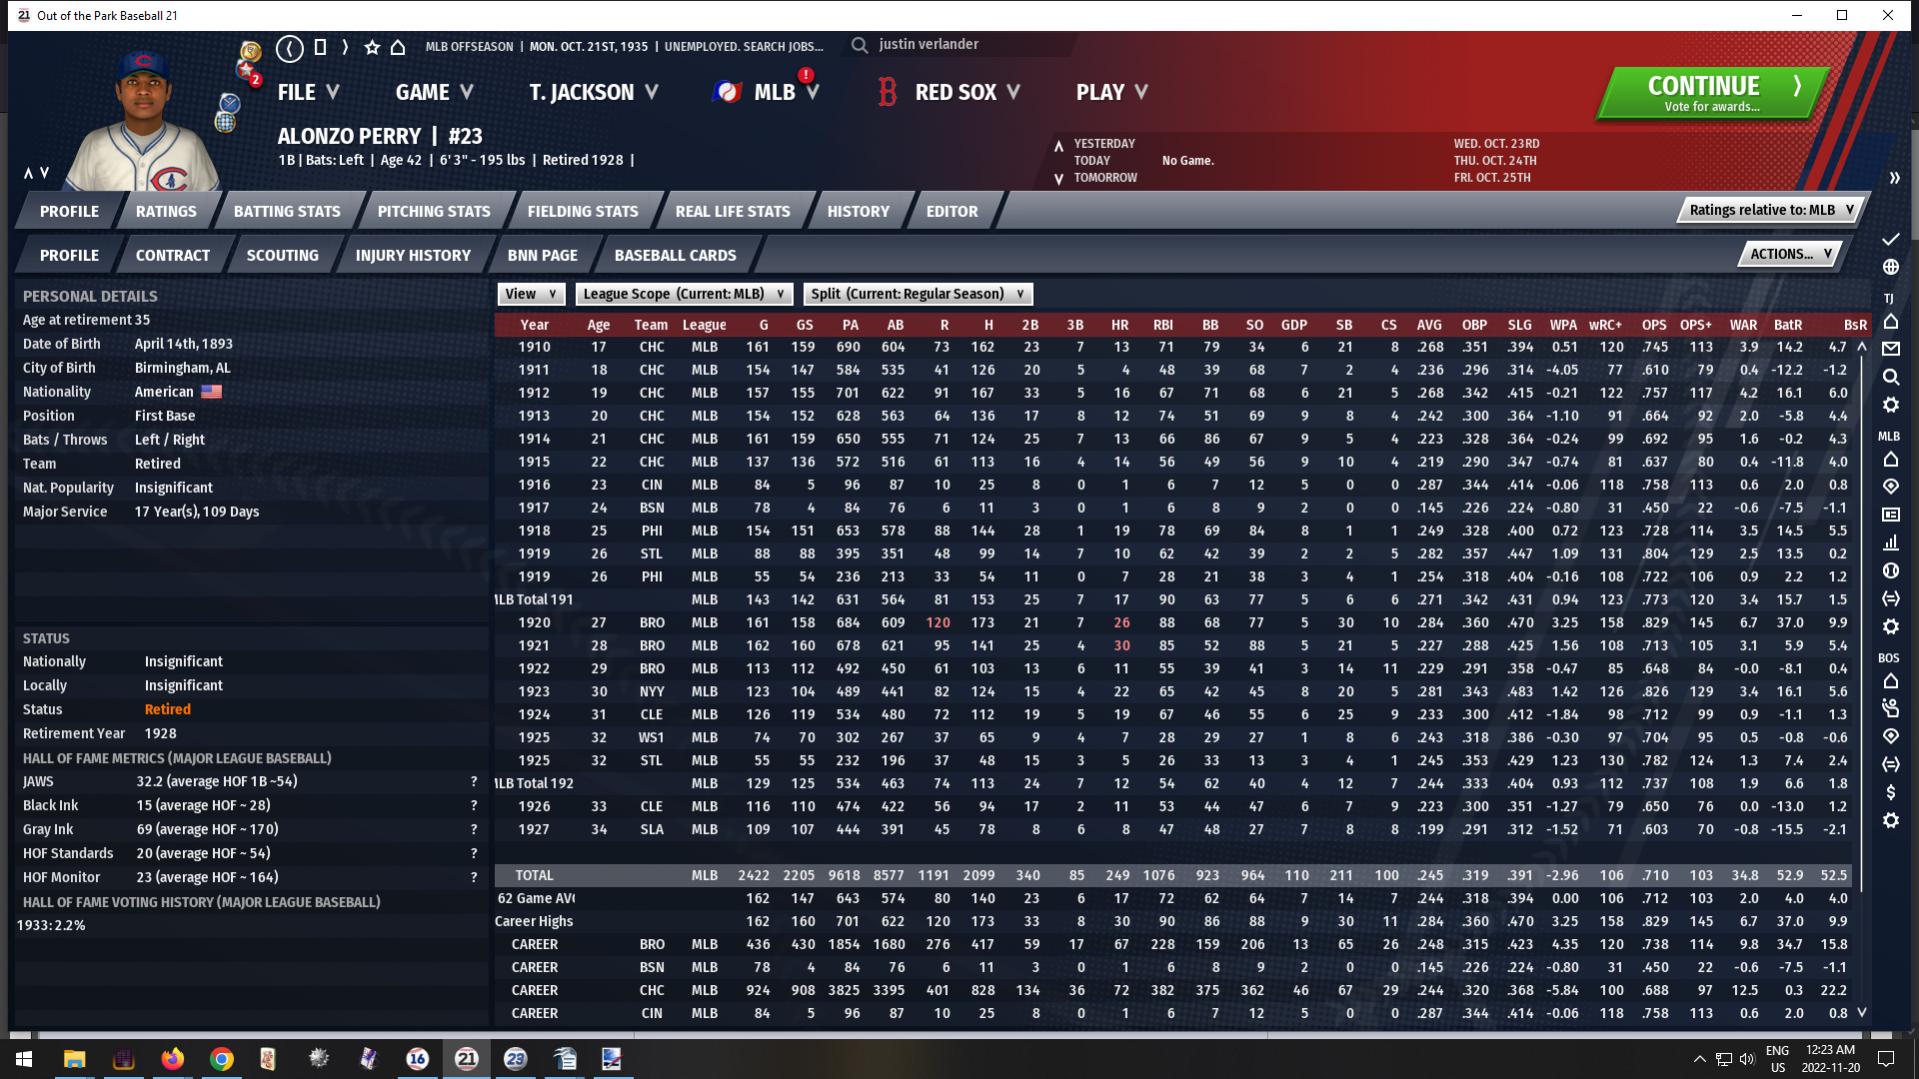Viewport: 1919px width, 1079px height.
Task: Open the View dropdown
Action: coord(531,294)
